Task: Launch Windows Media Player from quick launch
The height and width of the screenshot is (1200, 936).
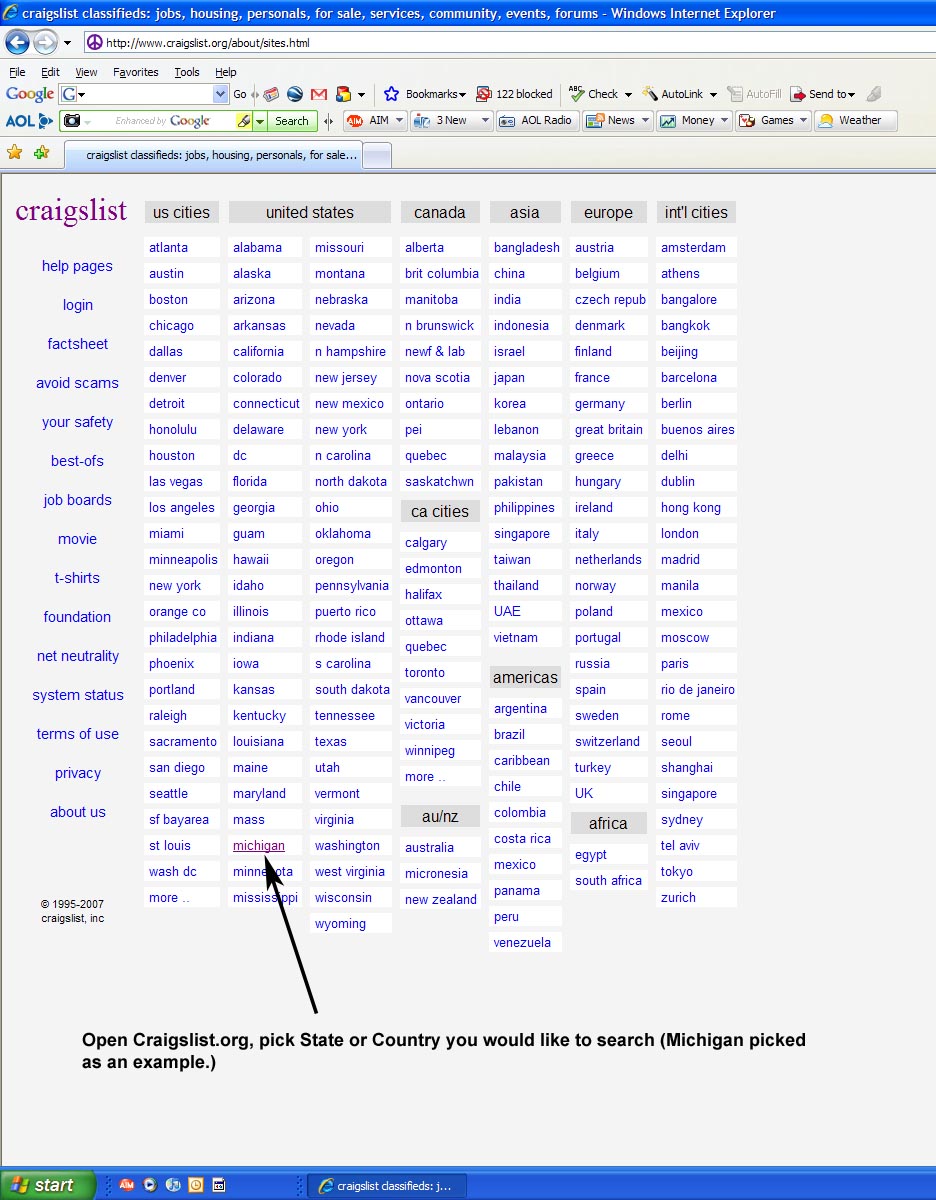Action: click(150, 1185)
